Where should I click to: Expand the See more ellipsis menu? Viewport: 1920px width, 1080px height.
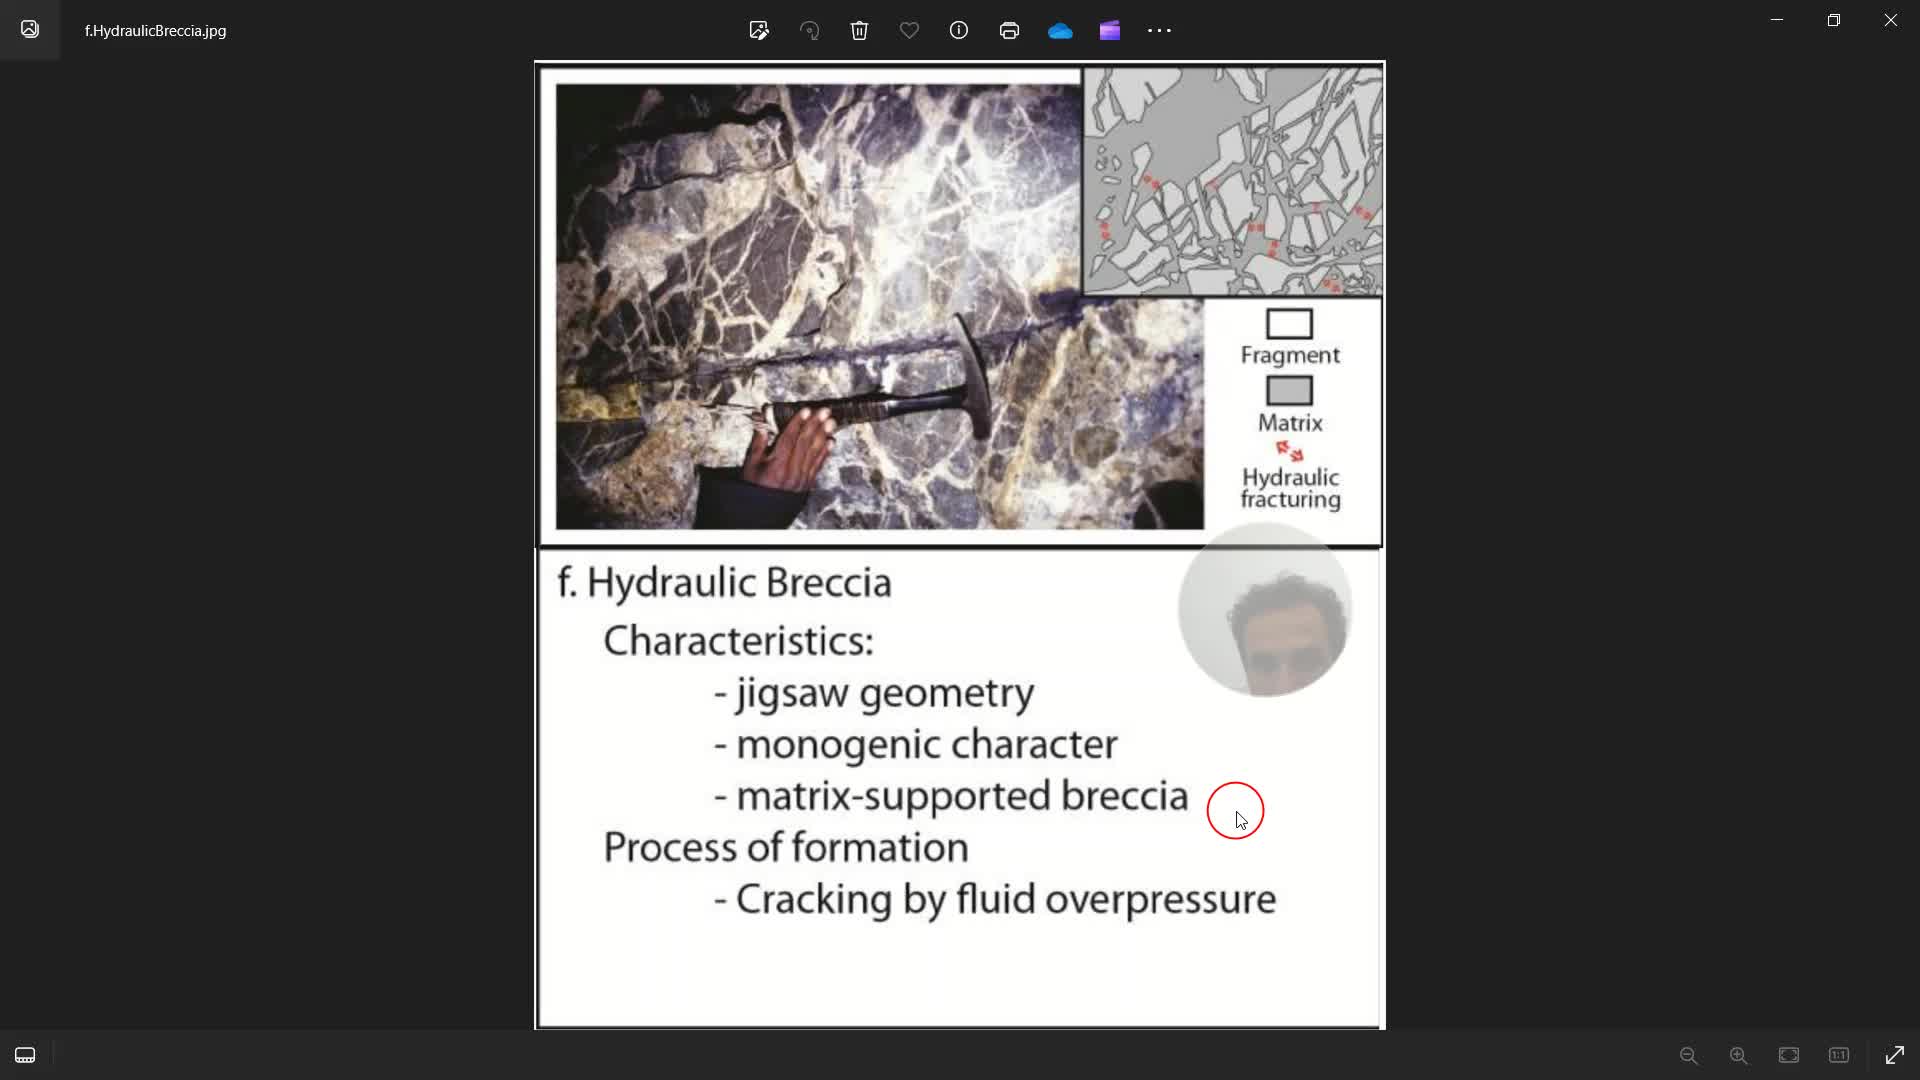[x=1159, y=30]
